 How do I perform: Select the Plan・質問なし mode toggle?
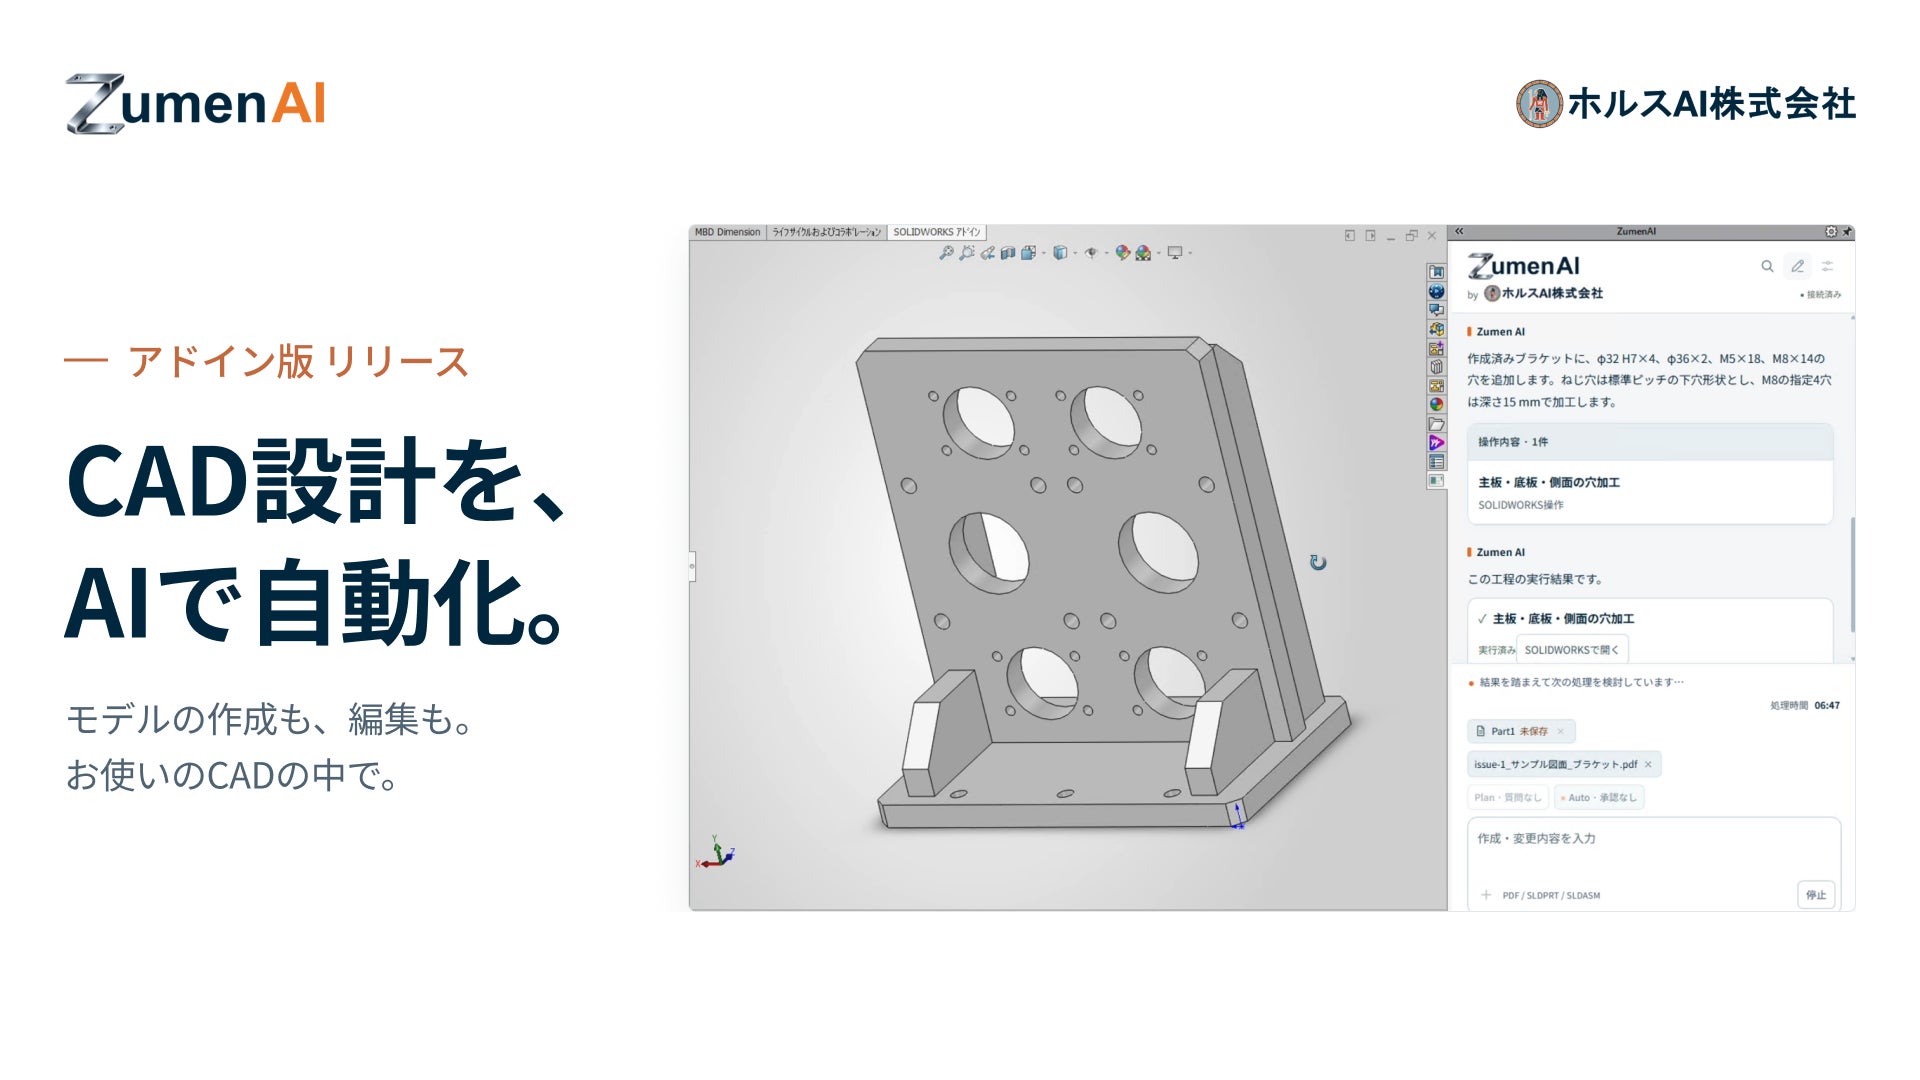click(x=1508, y=797)
